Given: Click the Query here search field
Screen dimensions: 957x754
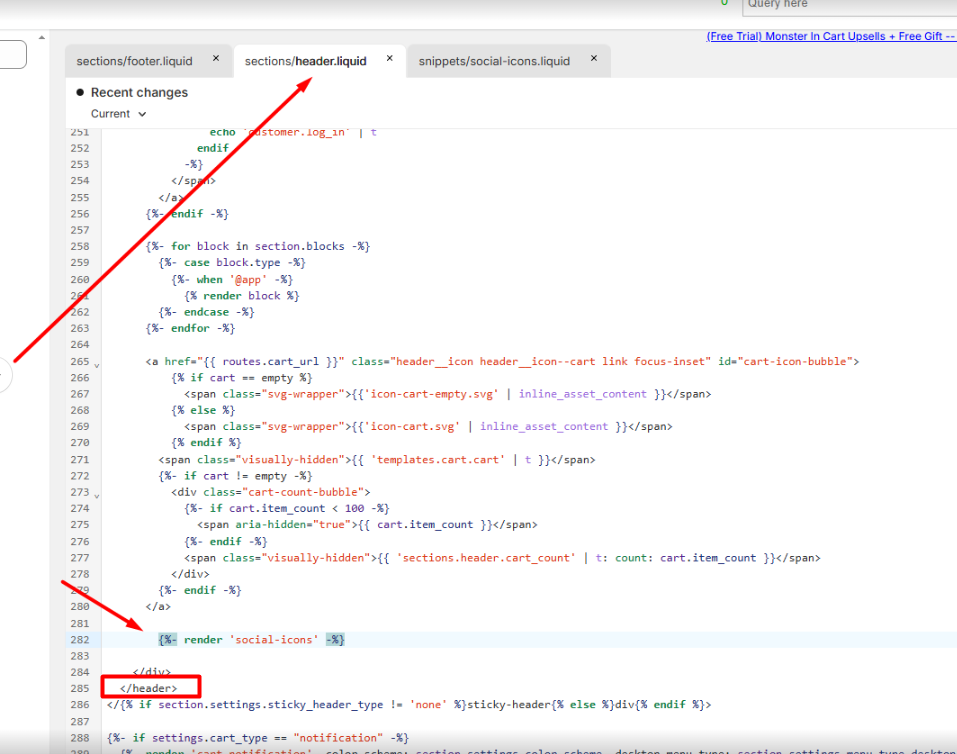Looking at the screenshot, I should pos(850,5).
